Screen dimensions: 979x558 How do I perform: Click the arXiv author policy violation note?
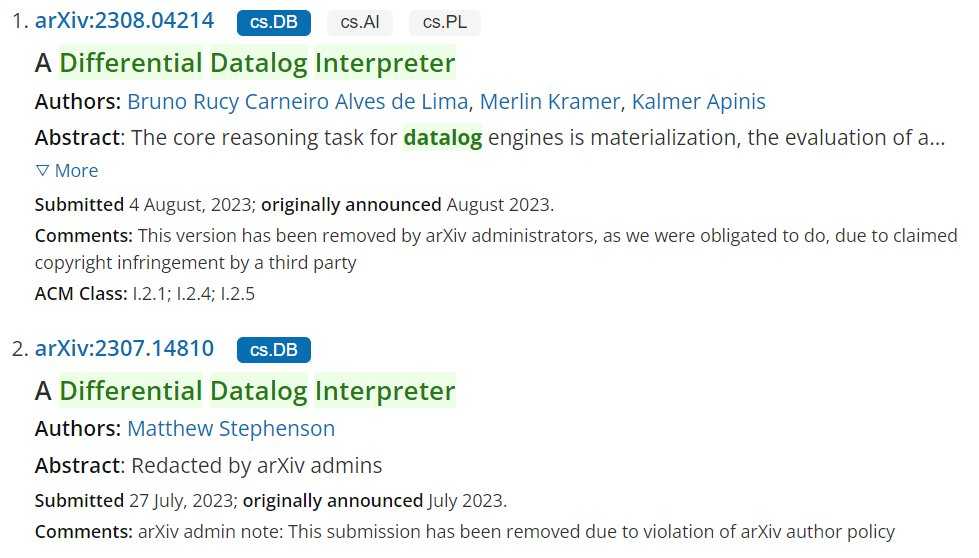pyautogui.click(x=515, y=532)
